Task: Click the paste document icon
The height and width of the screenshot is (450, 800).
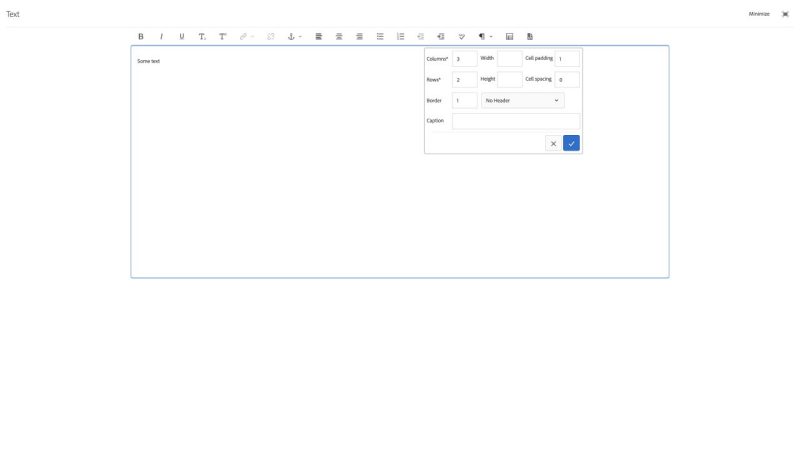Action: point(530,36)
